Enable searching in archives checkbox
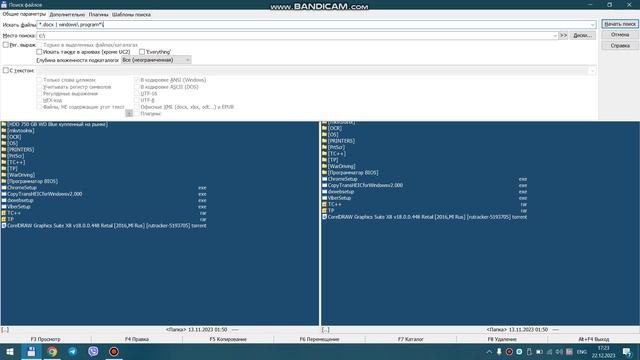This screenshot has width=640, height=360. point(39,52)
